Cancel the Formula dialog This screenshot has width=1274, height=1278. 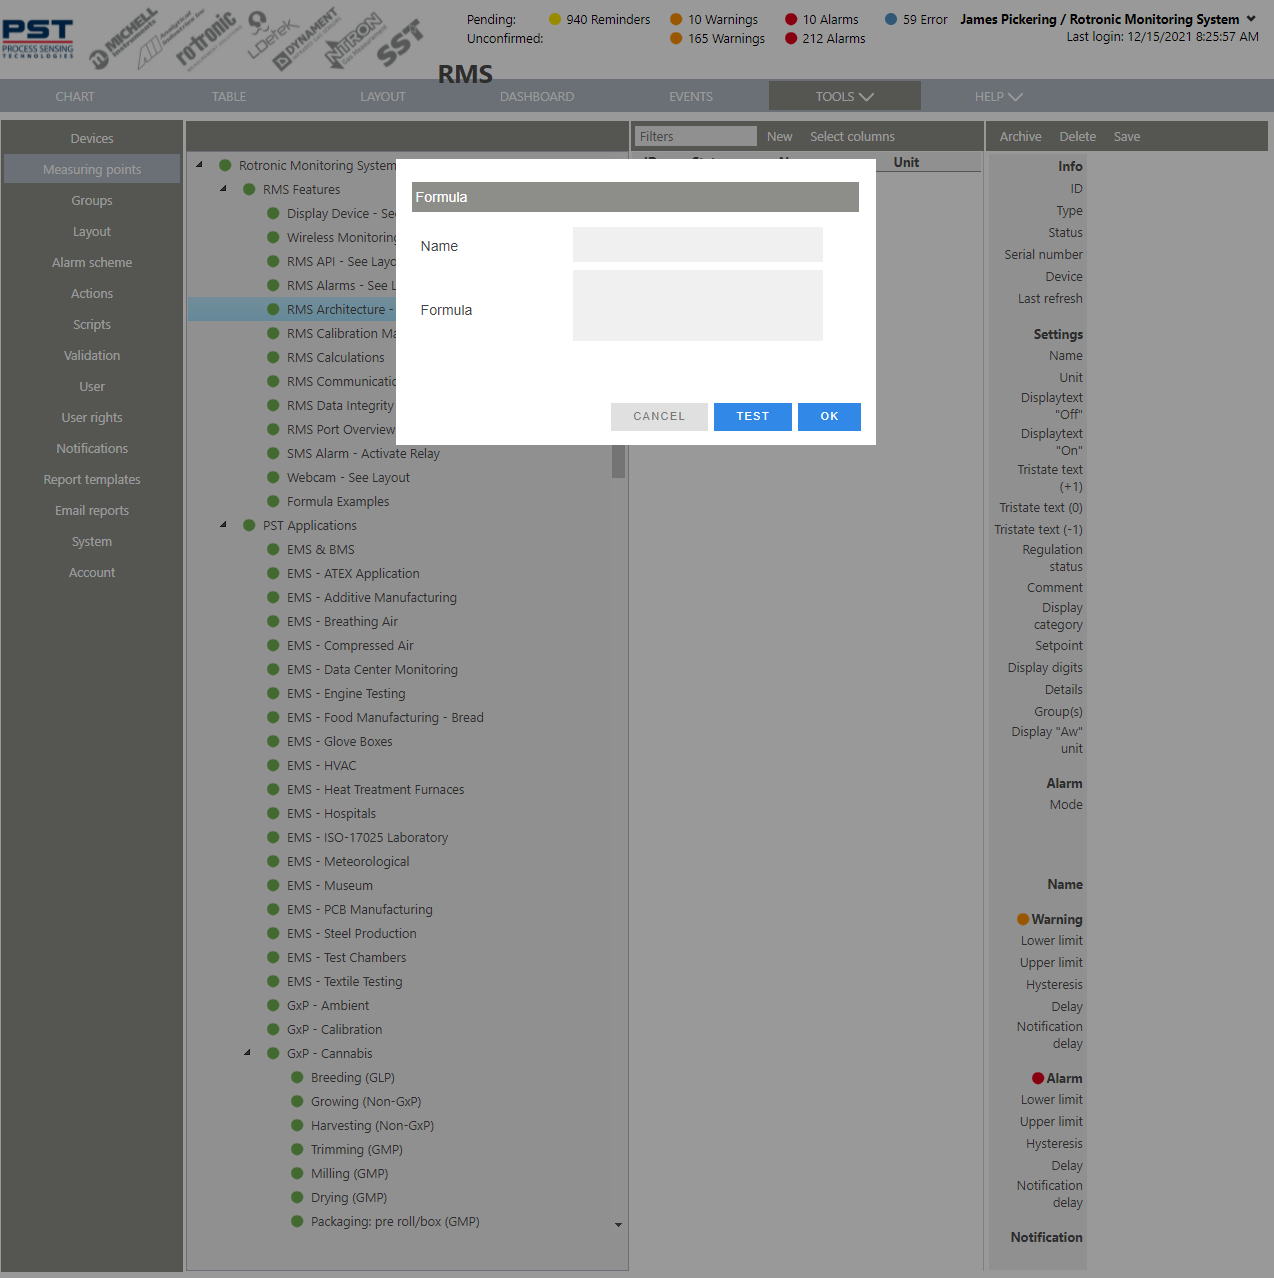point(659,416)
